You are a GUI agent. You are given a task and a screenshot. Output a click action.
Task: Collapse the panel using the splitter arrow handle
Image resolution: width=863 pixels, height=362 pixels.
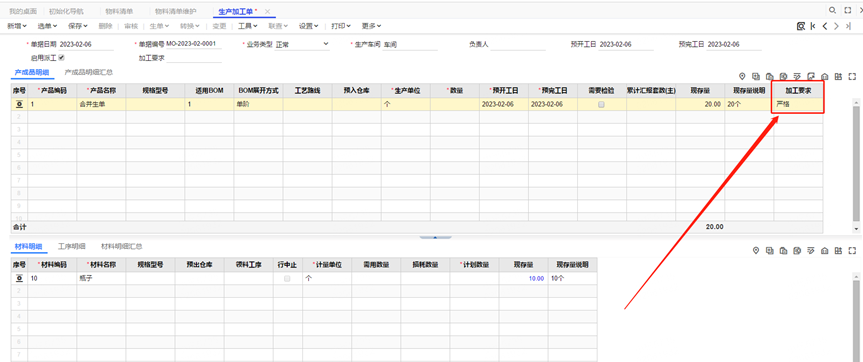[x=435, y=237]
